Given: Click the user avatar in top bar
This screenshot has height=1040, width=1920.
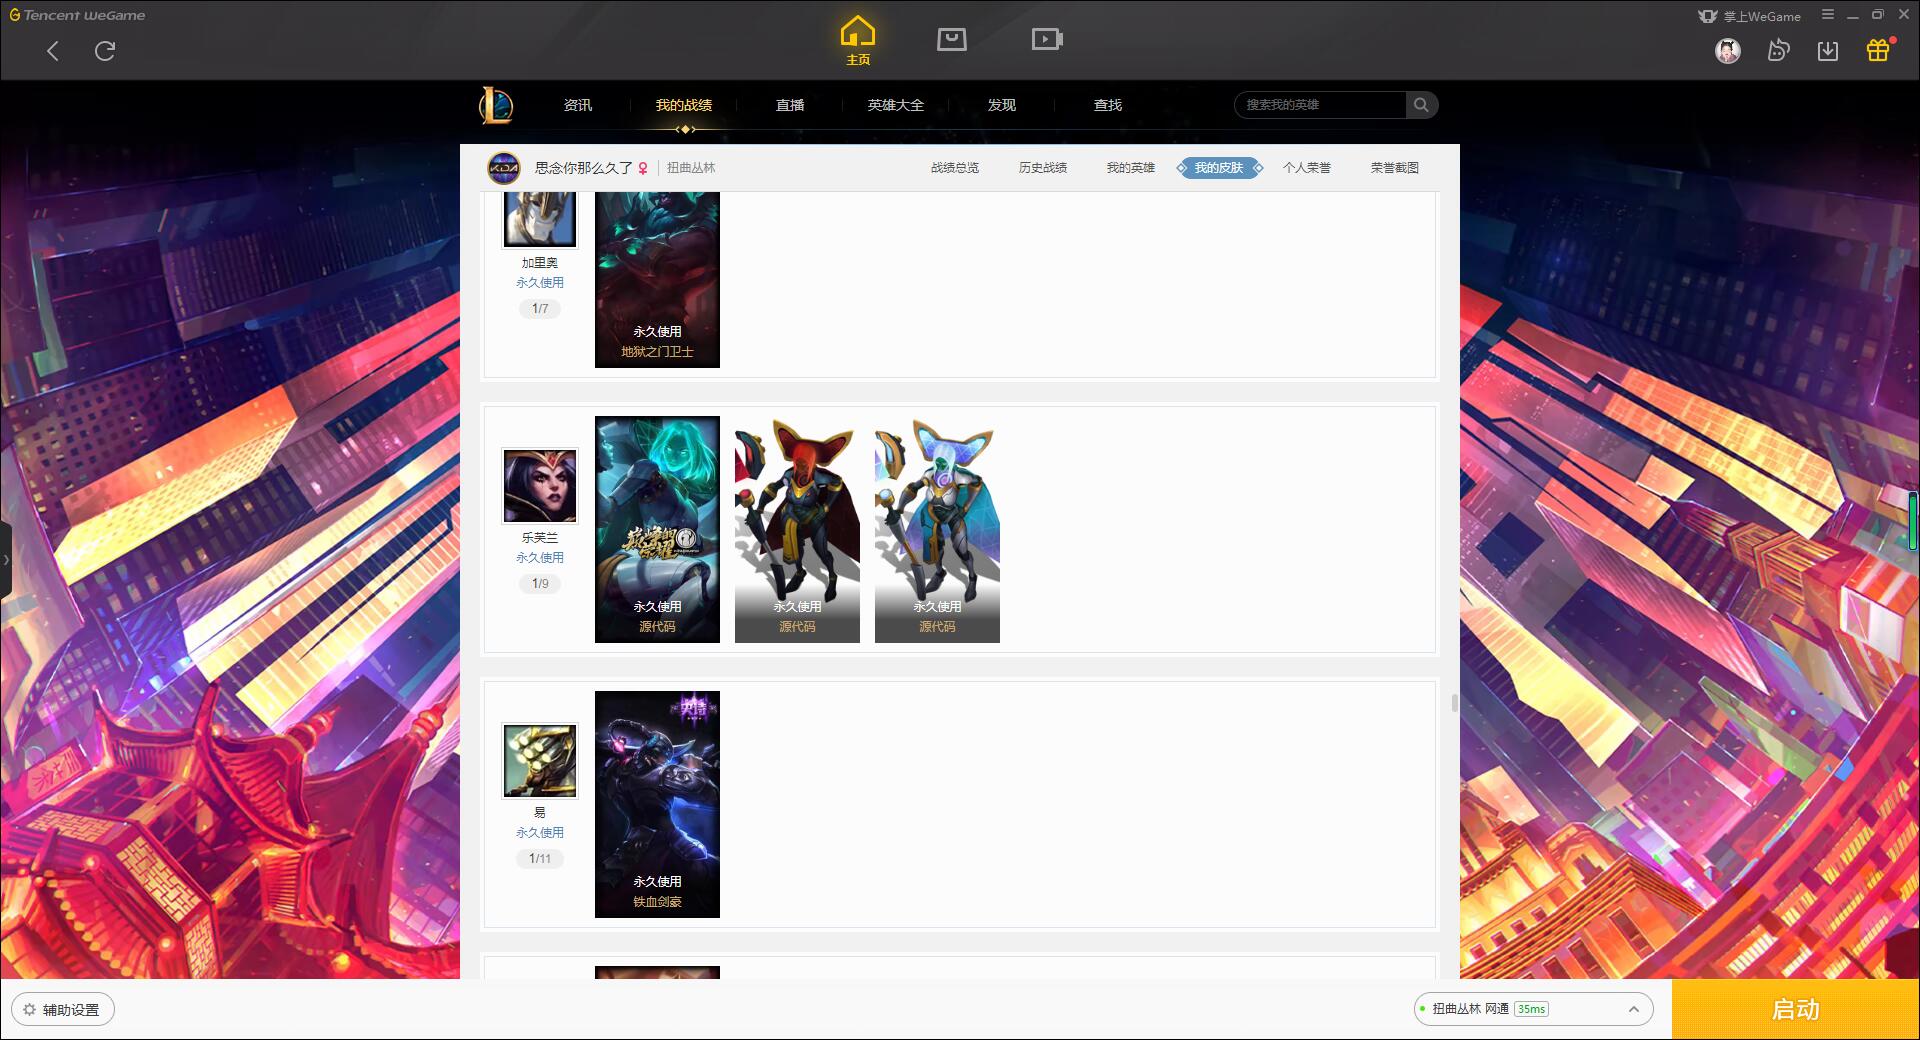Looking at the screenshot, I should 1727,50.
